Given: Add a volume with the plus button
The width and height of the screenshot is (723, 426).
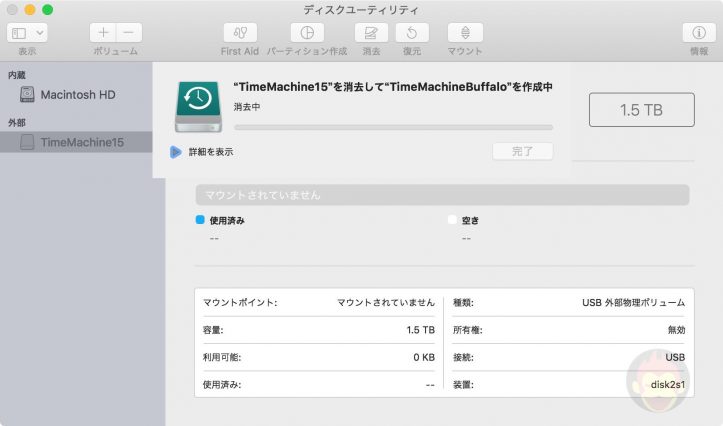Looking at the screenshot, I should (x=103, y=33).
